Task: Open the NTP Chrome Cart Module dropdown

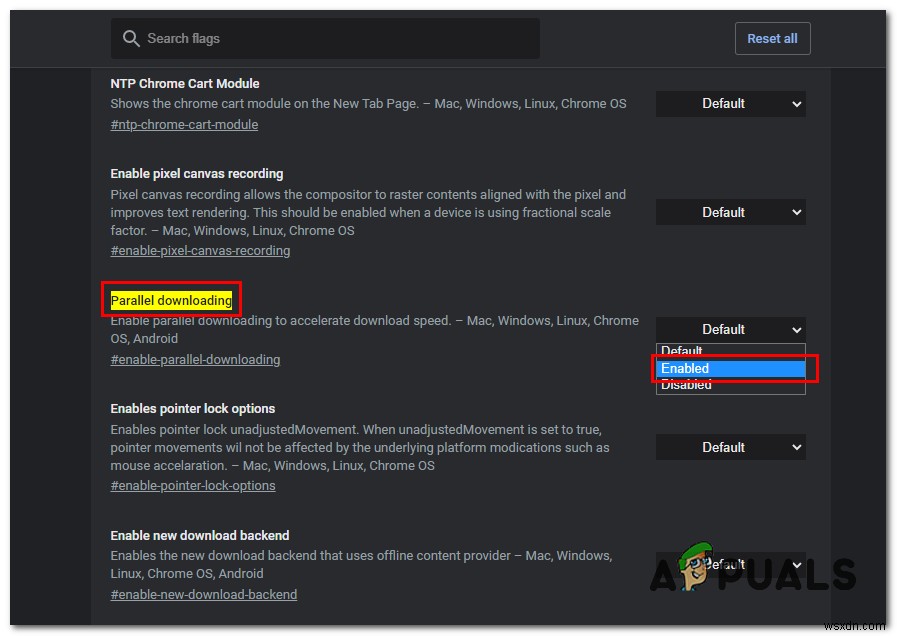Action: tap(730, 103)
